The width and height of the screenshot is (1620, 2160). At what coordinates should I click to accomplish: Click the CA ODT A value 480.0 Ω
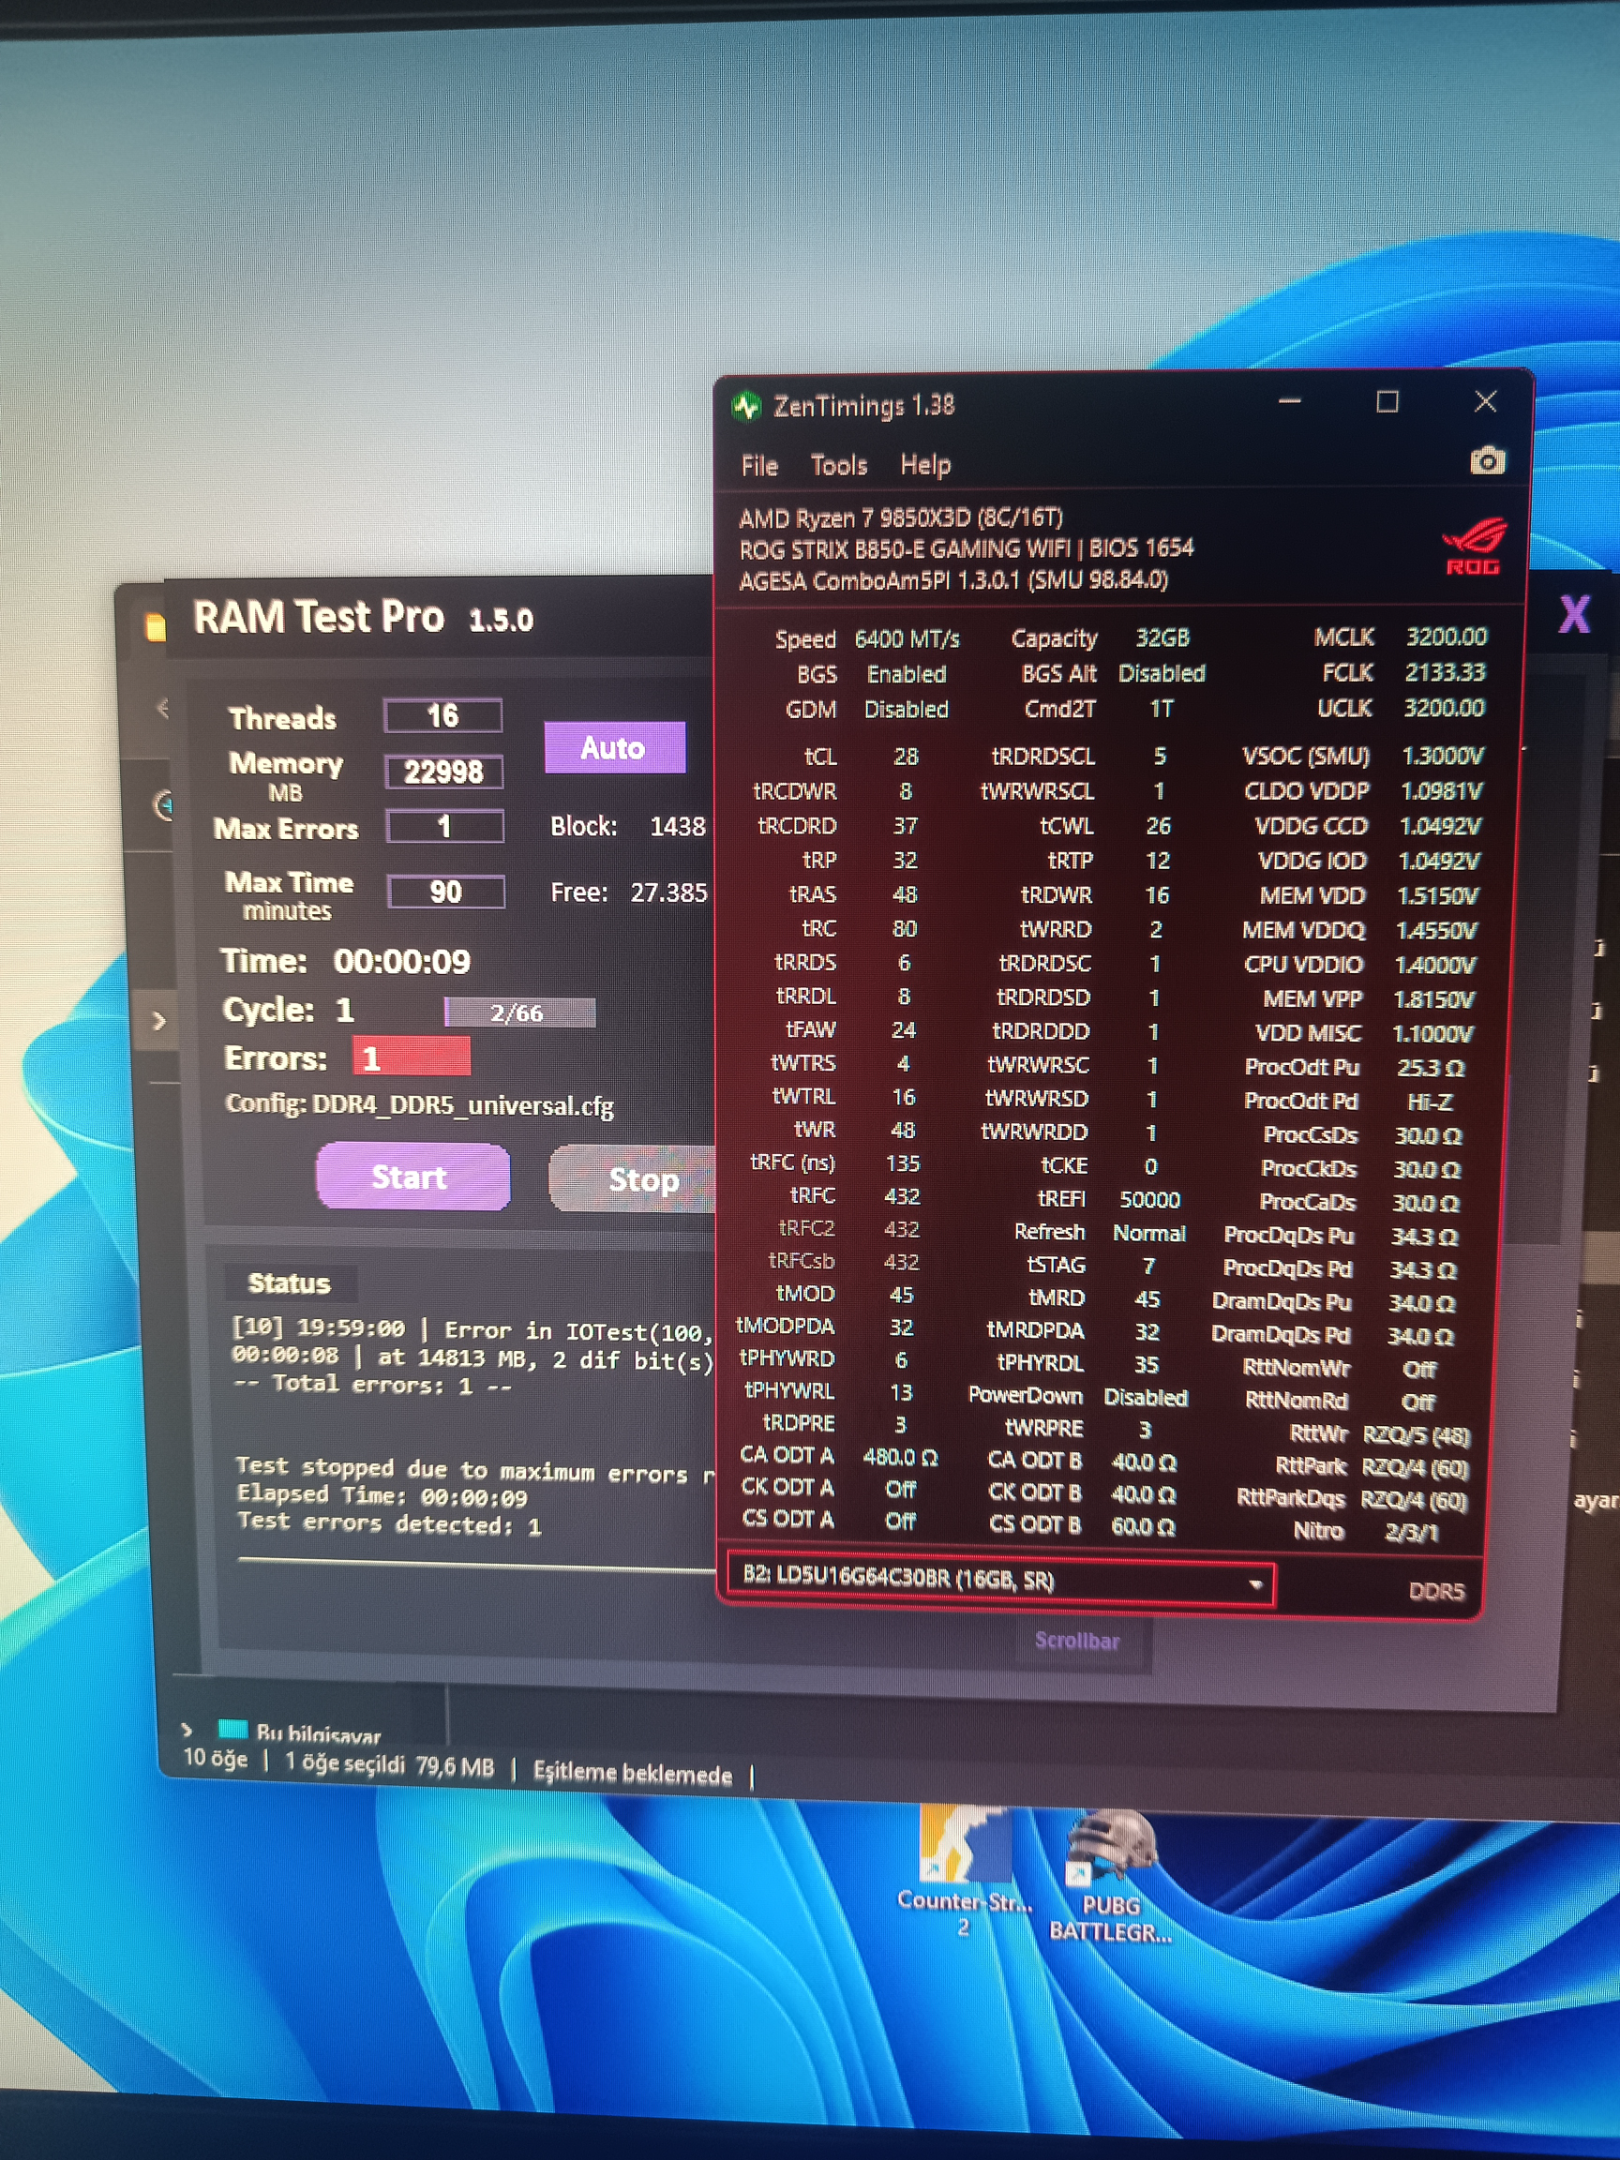click(900, 1458)
